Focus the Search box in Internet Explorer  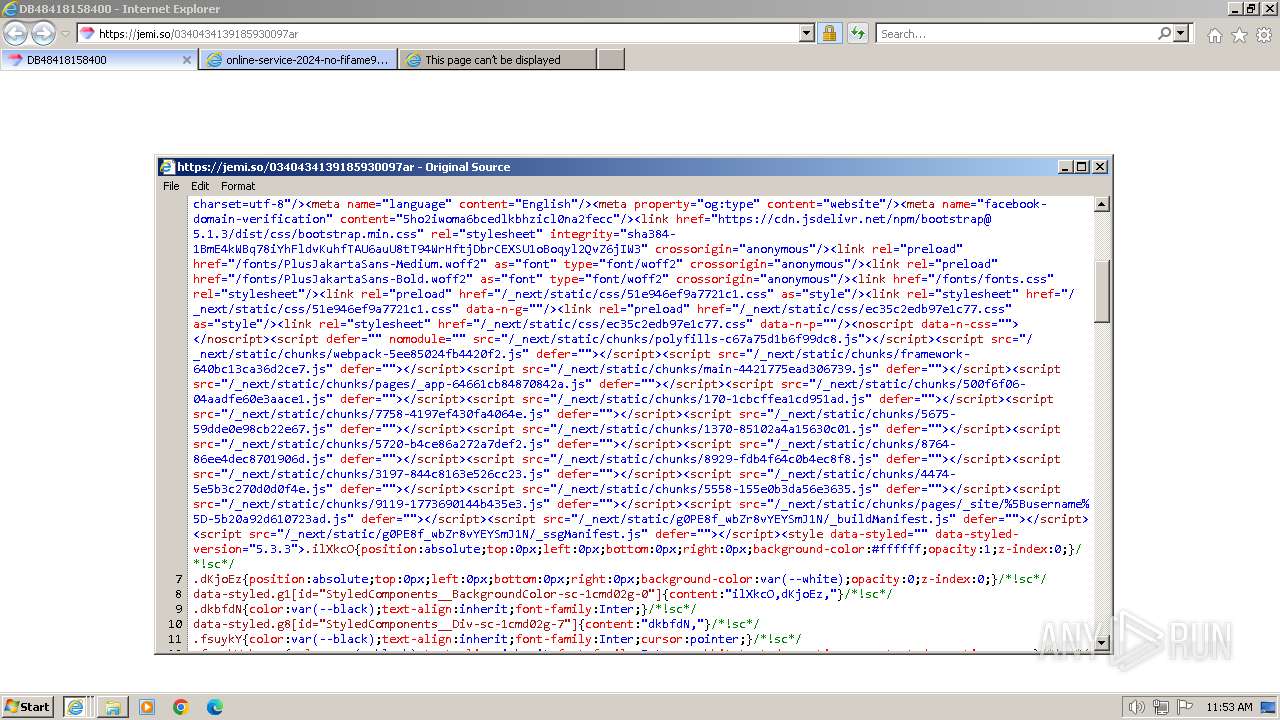tap(1017, 34)
